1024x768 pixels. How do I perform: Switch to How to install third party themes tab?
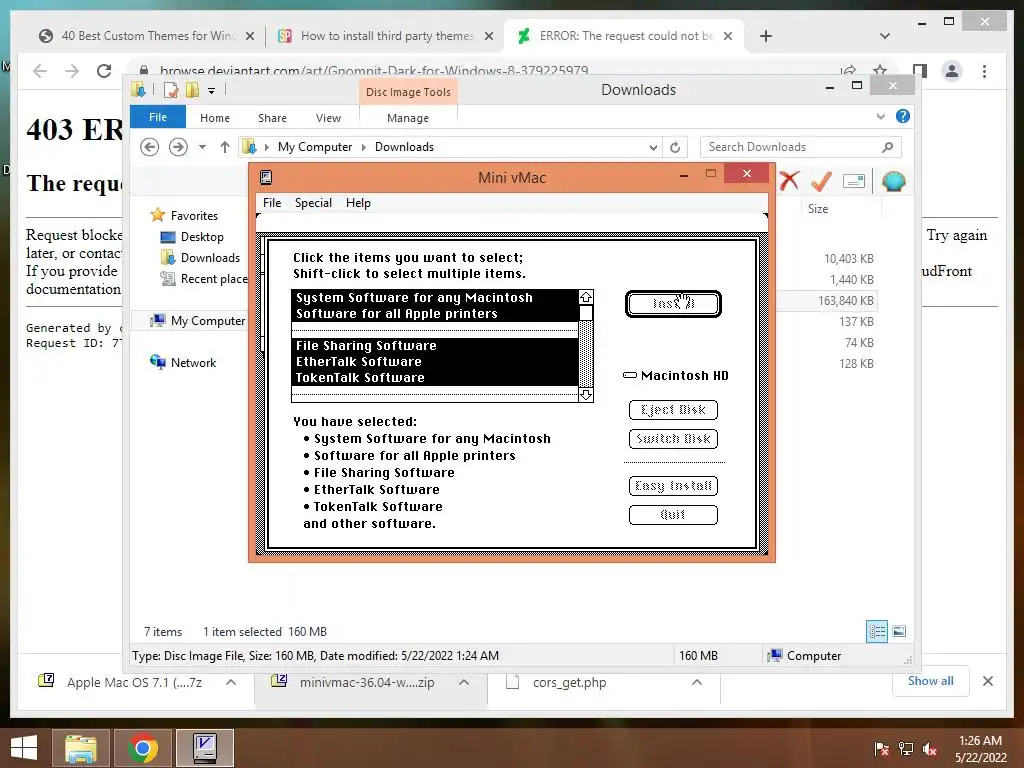pos(385,36)
